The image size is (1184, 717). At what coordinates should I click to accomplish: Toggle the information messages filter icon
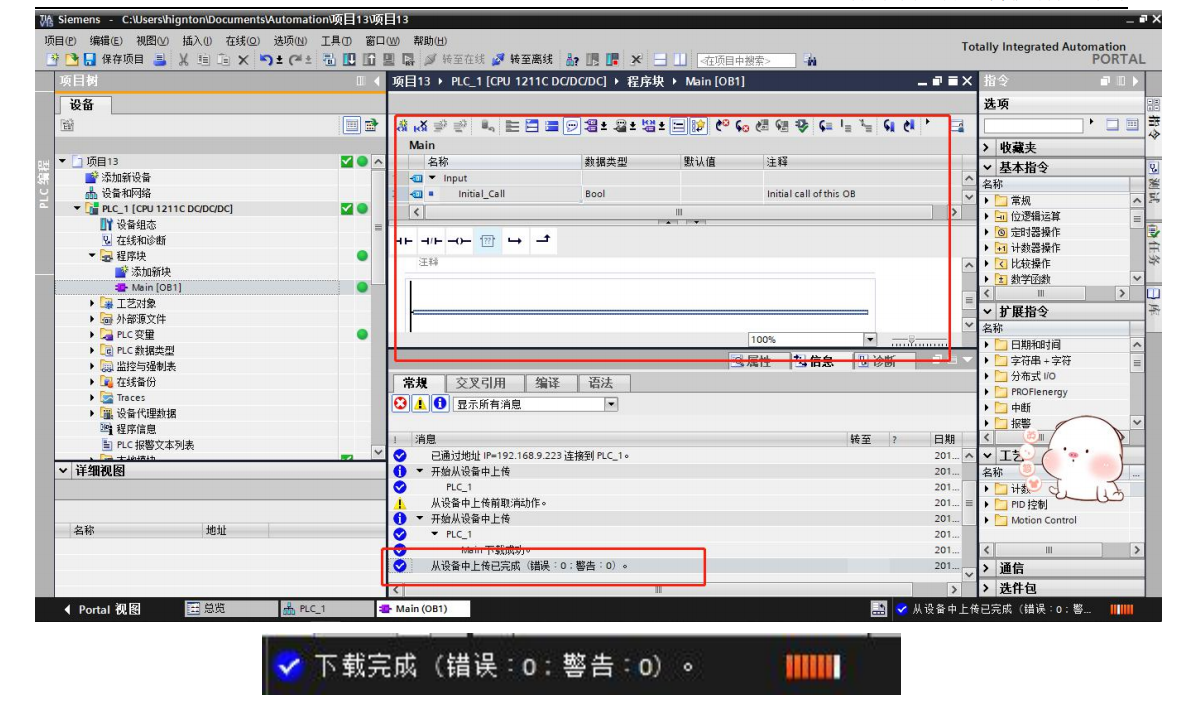pos(439,404)
